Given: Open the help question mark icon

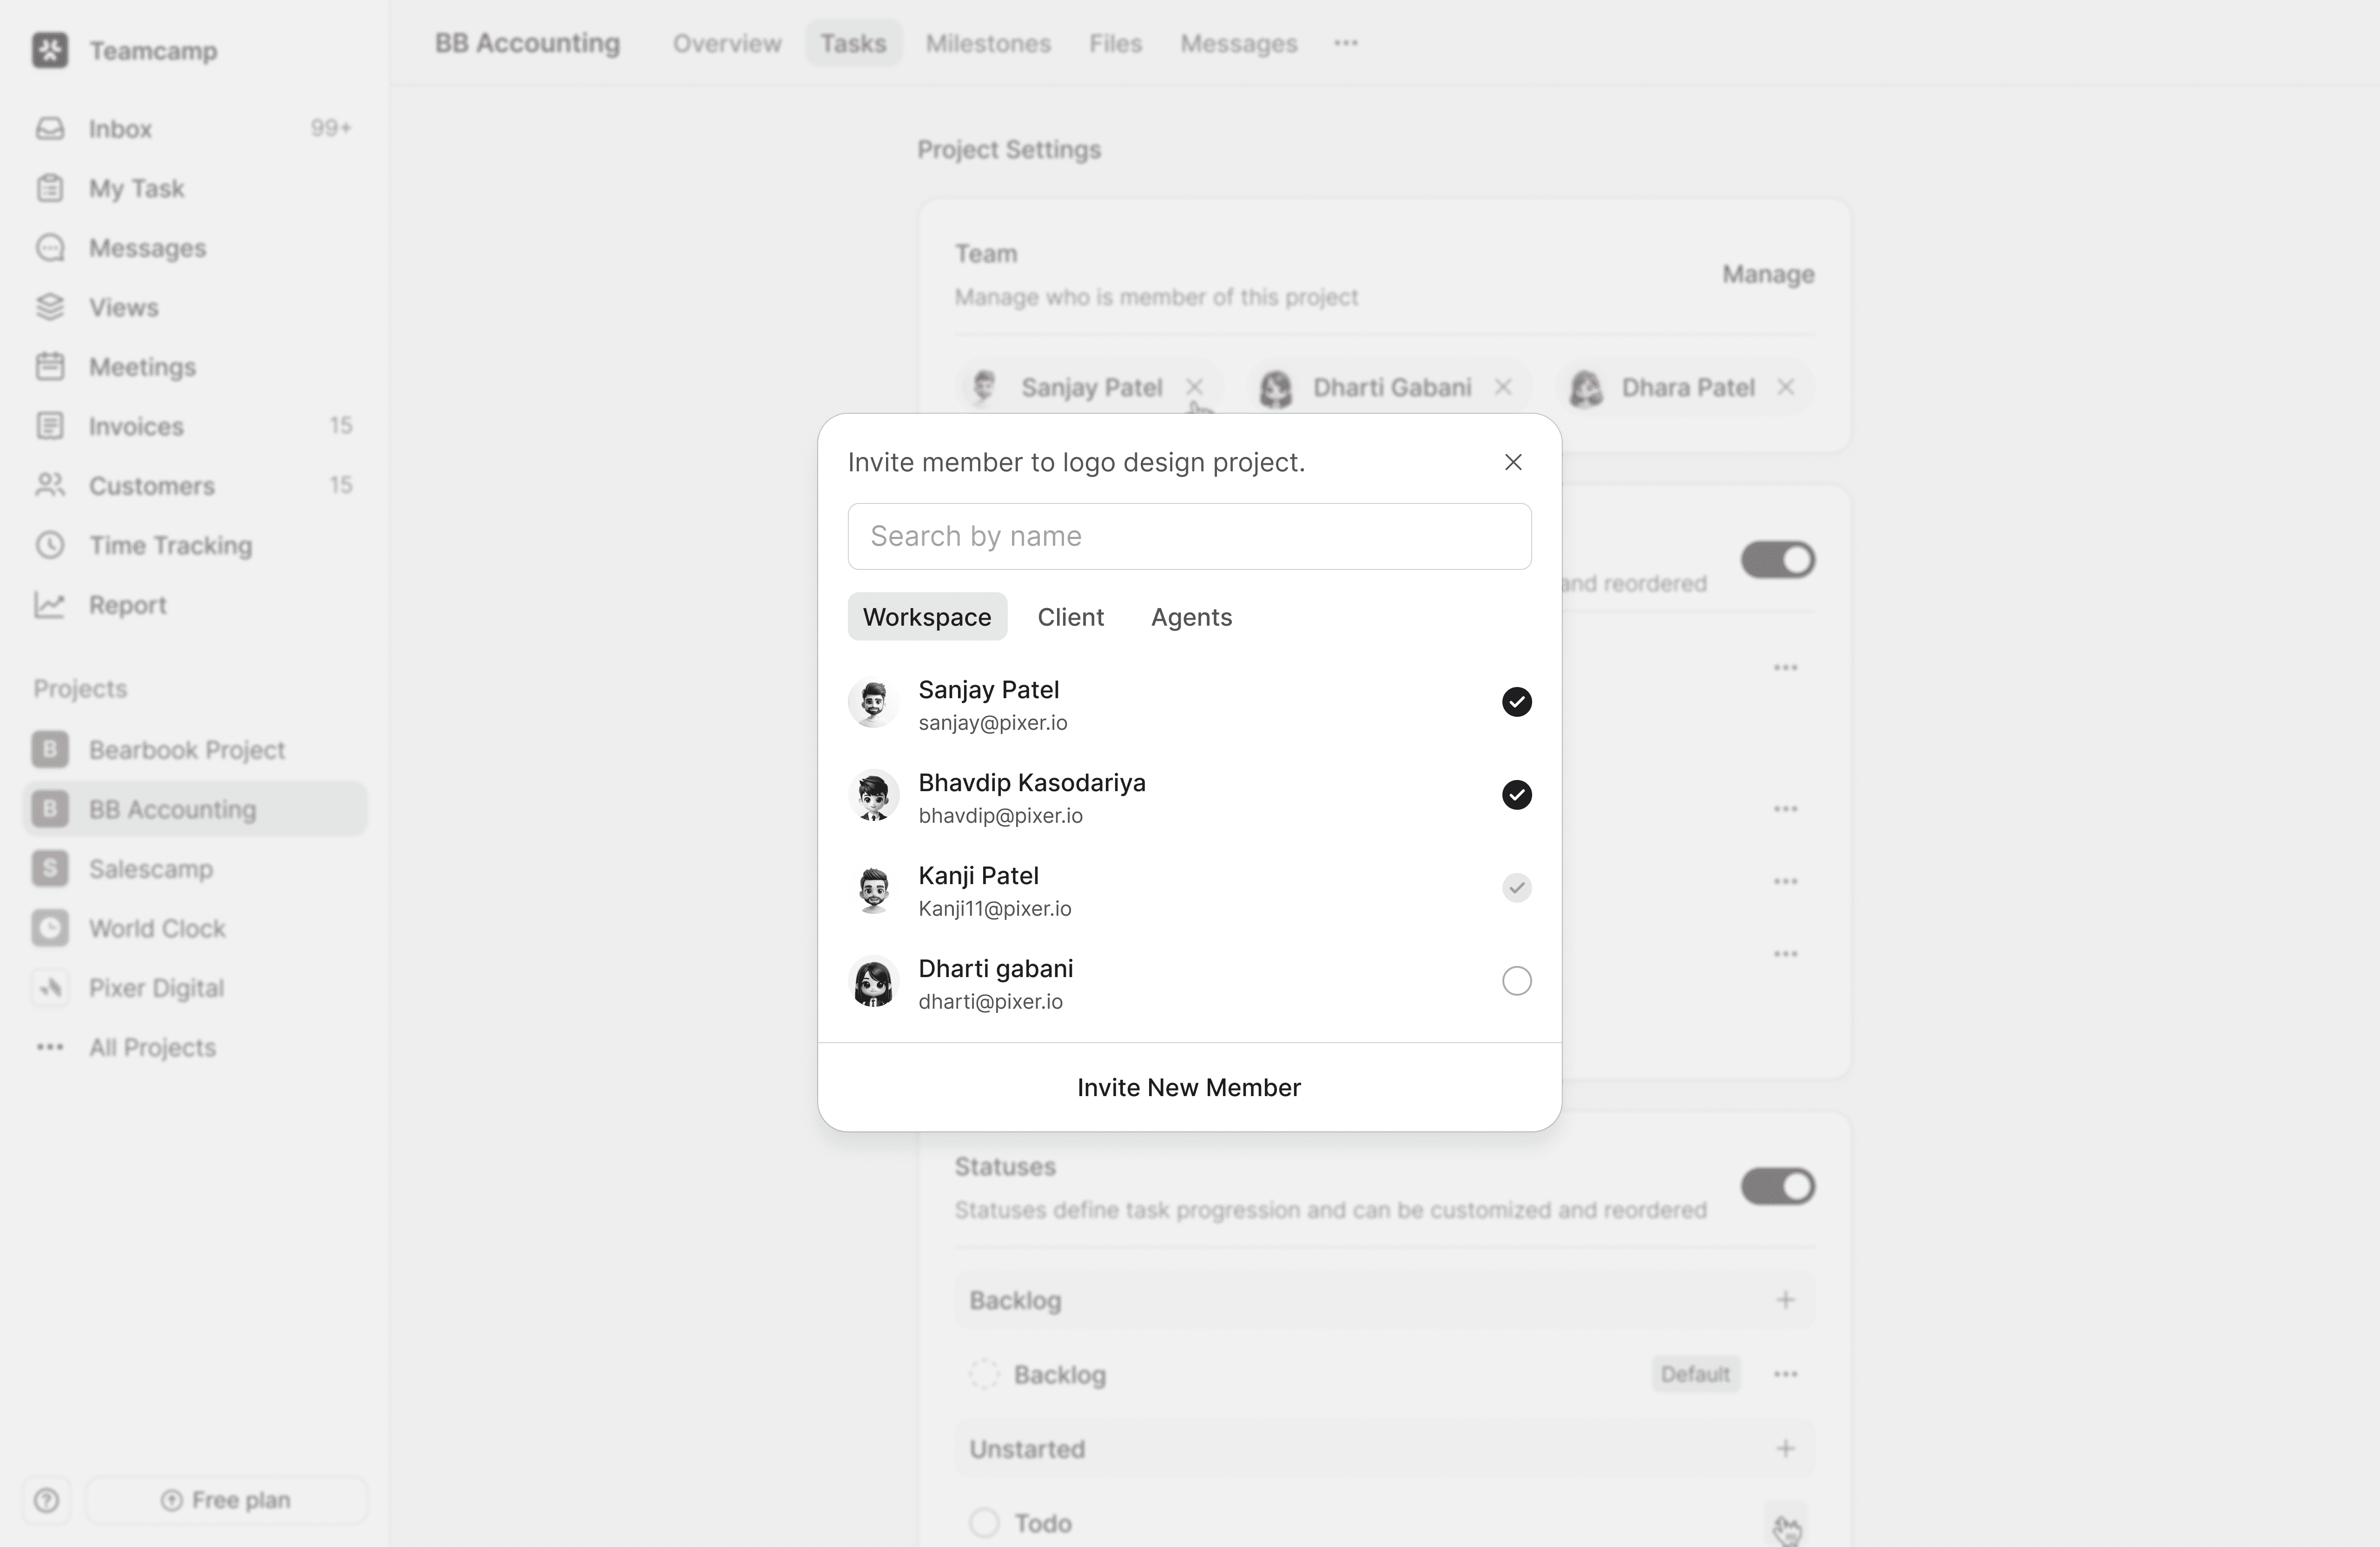Looking at the screenshot, I should click(46, 1501).
